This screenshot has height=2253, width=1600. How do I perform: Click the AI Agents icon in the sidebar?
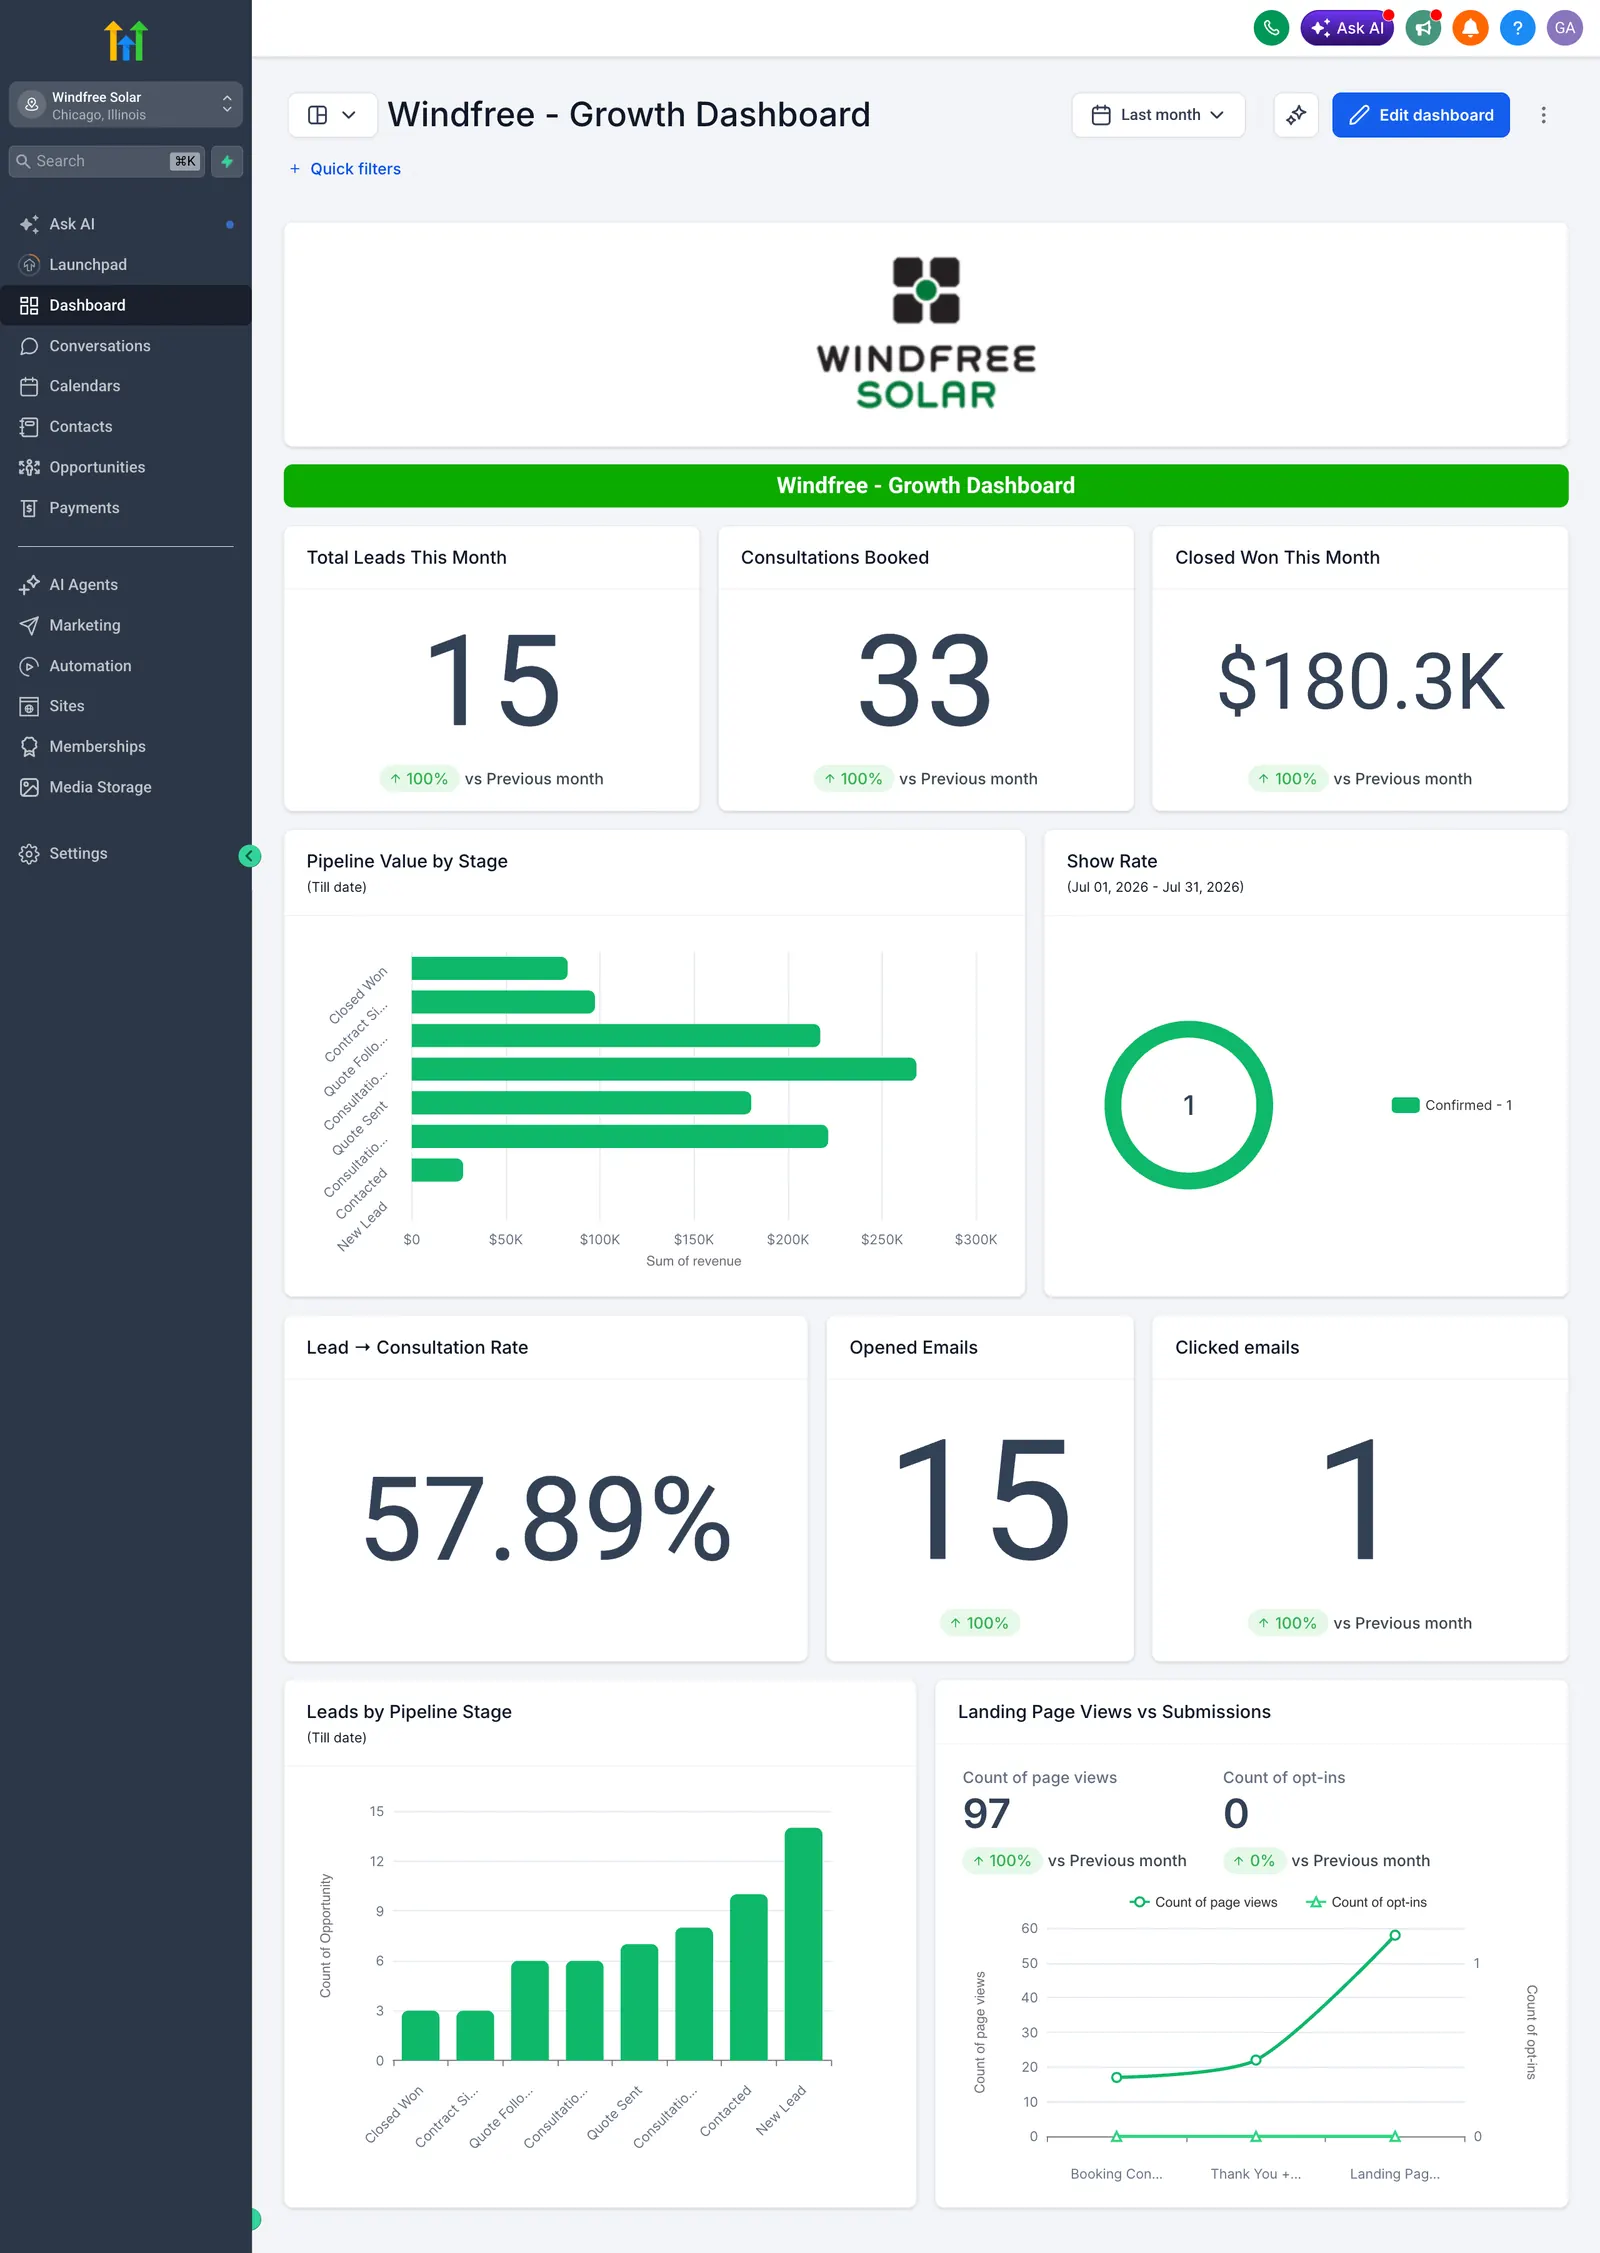29,585
